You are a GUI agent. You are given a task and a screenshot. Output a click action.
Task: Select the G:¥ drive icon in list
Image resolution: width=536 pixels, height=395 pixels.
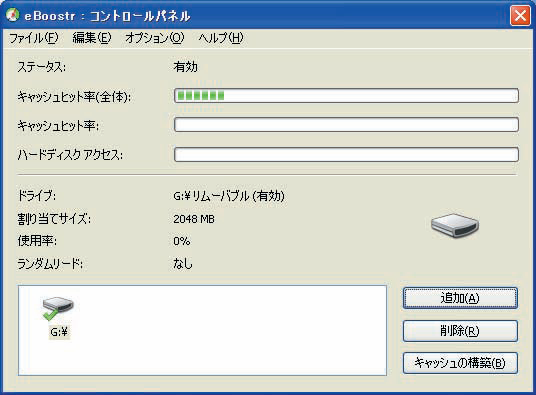pos(58,309)
